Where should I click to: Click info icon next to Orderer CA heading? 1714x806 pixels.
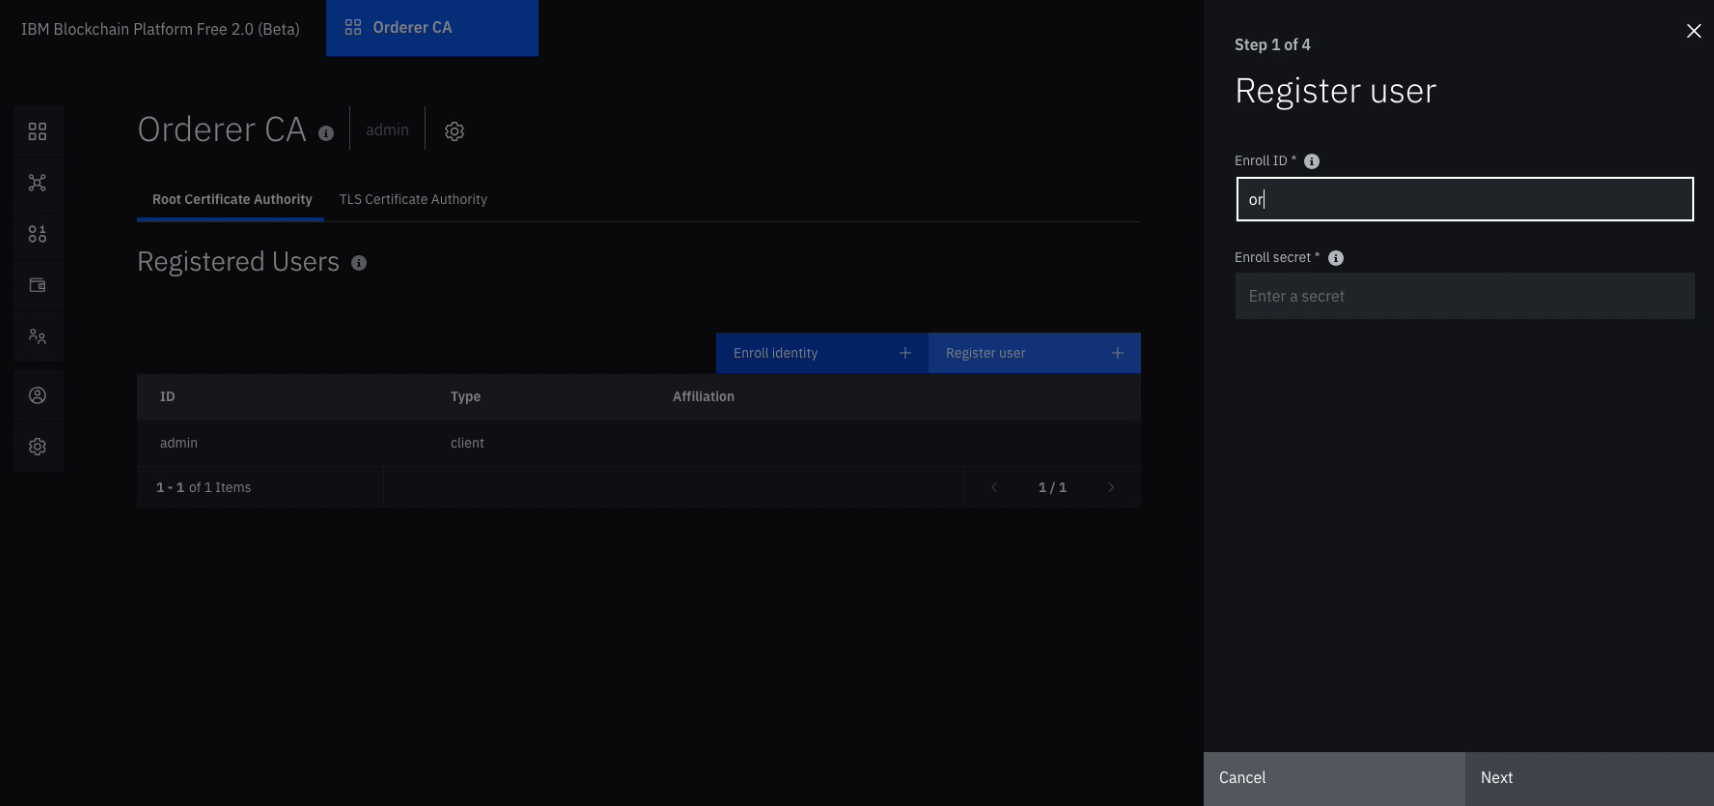point(326,133)
